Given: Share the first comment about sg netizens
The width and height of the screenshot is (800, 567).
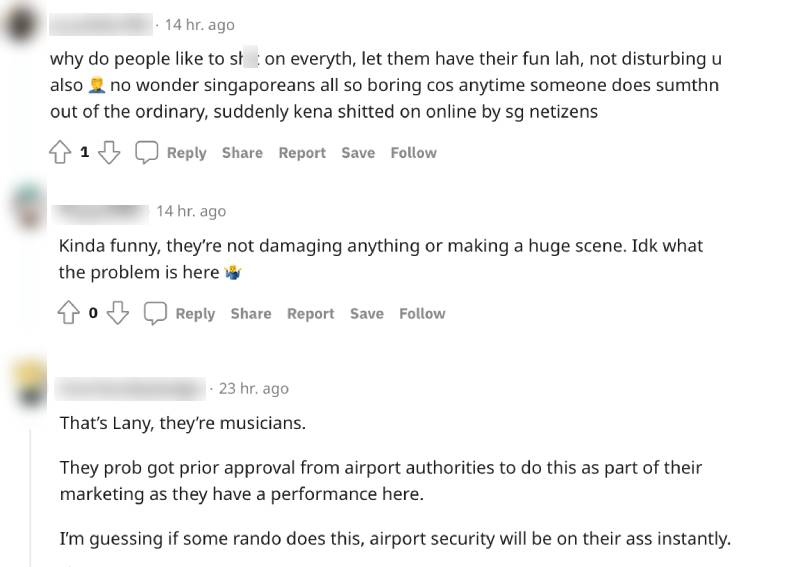Looking at the screenshot, I should pos(242,153).
